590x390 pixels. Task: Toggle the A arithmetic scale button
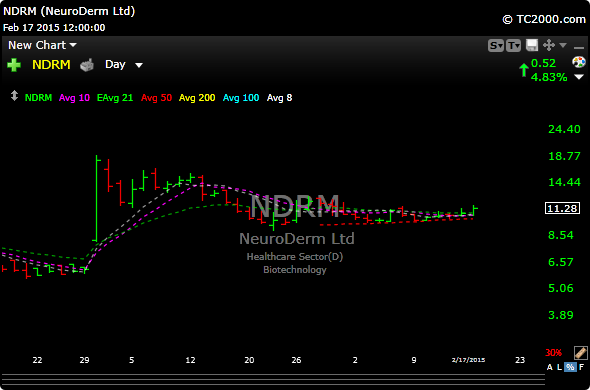coord(550,367)
